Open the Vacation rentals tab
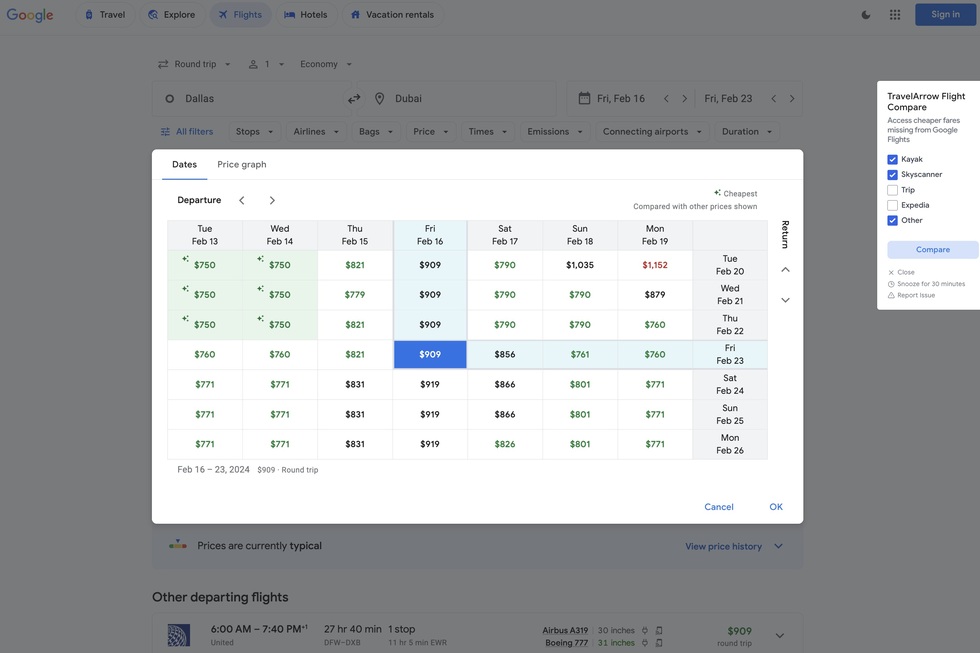The height and width of the screenshot is (653, 980). click(392, 14)
